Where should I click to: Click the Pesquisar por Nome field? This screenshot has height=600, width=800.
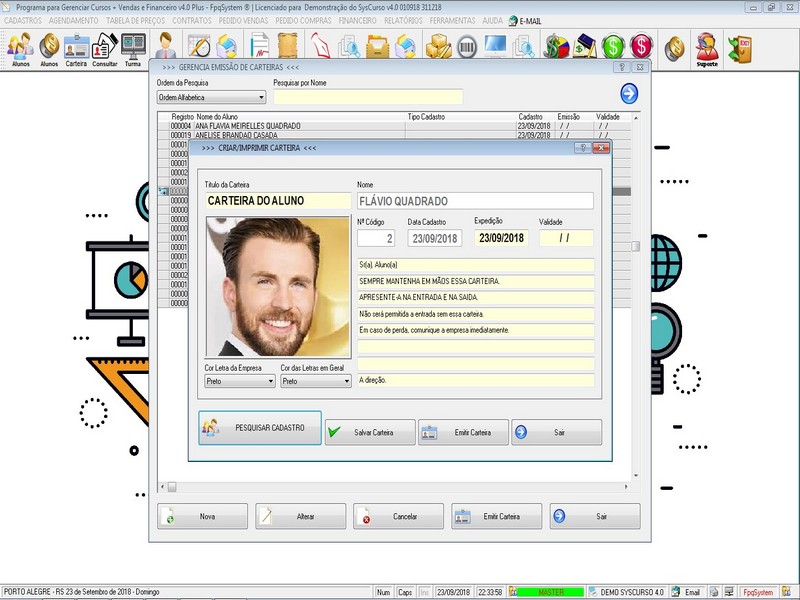click(x=367, y=97)
